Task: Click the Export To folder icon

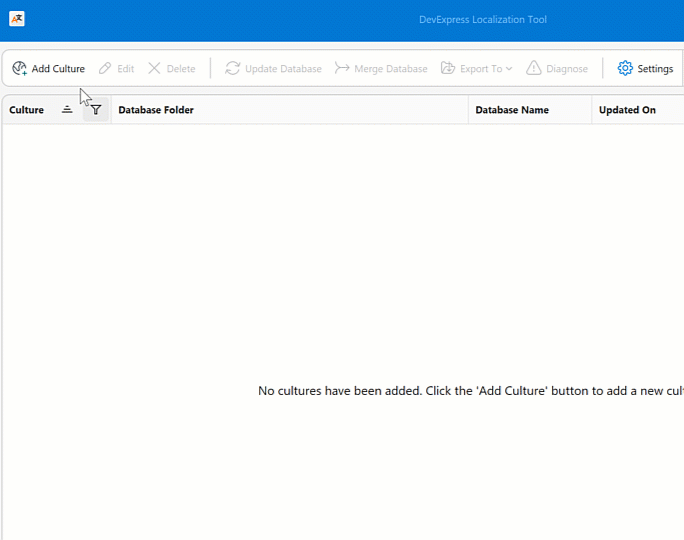Action: coord(448,68)
